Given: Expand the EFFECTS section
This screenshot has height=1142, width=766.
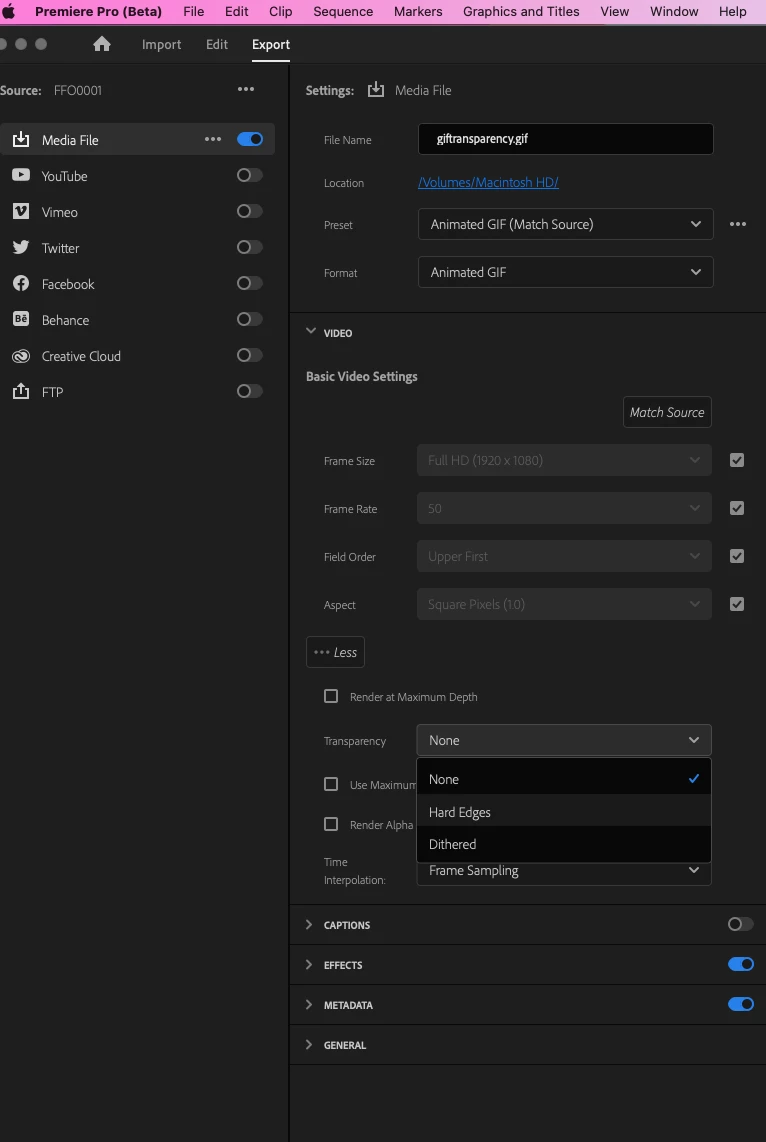Looking at the screenshot, I should 309,964.
